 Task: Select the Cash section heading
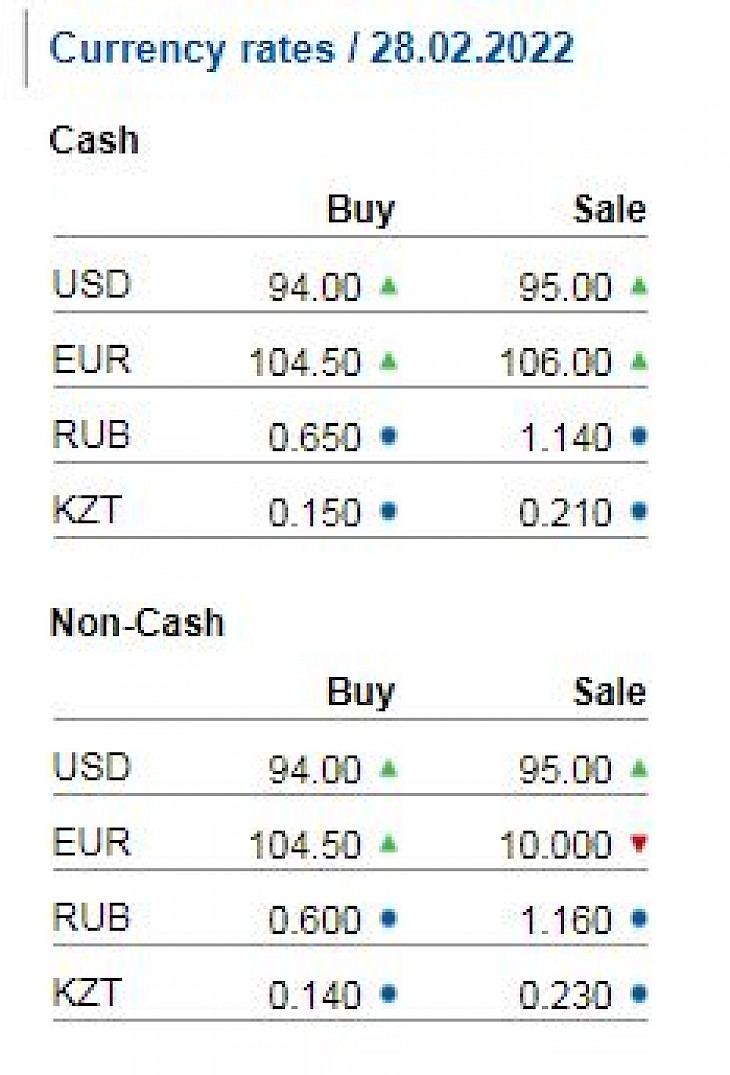(94, 141)
